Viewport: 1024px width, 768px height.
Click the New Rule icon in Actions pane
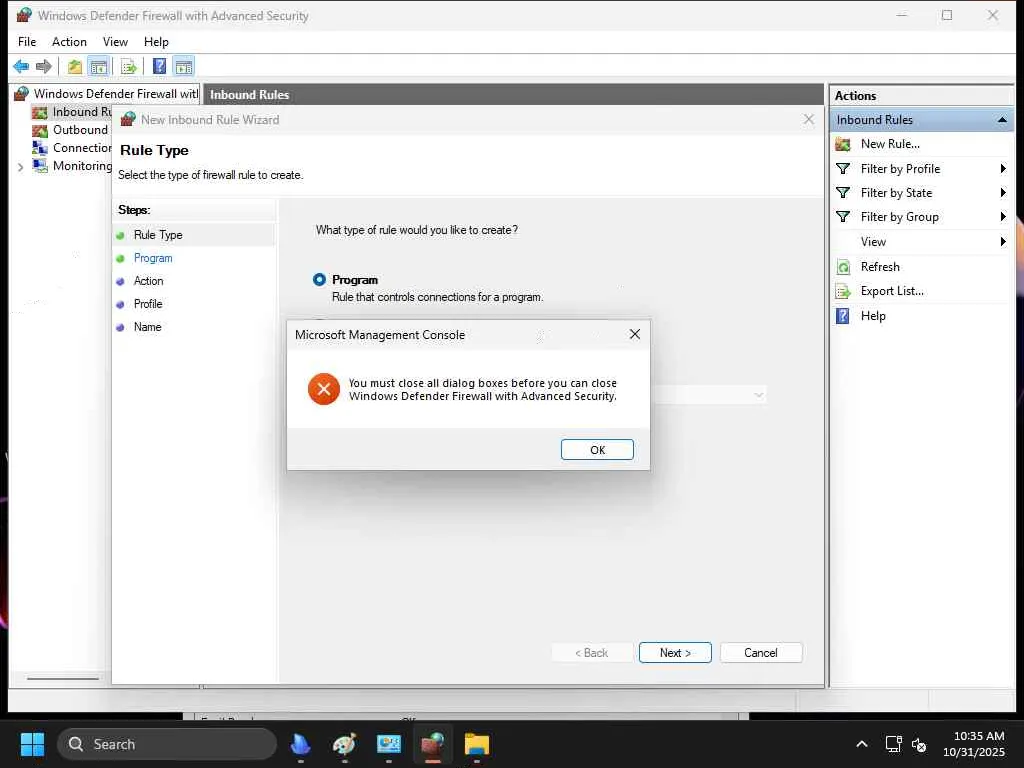click(843, 144)
